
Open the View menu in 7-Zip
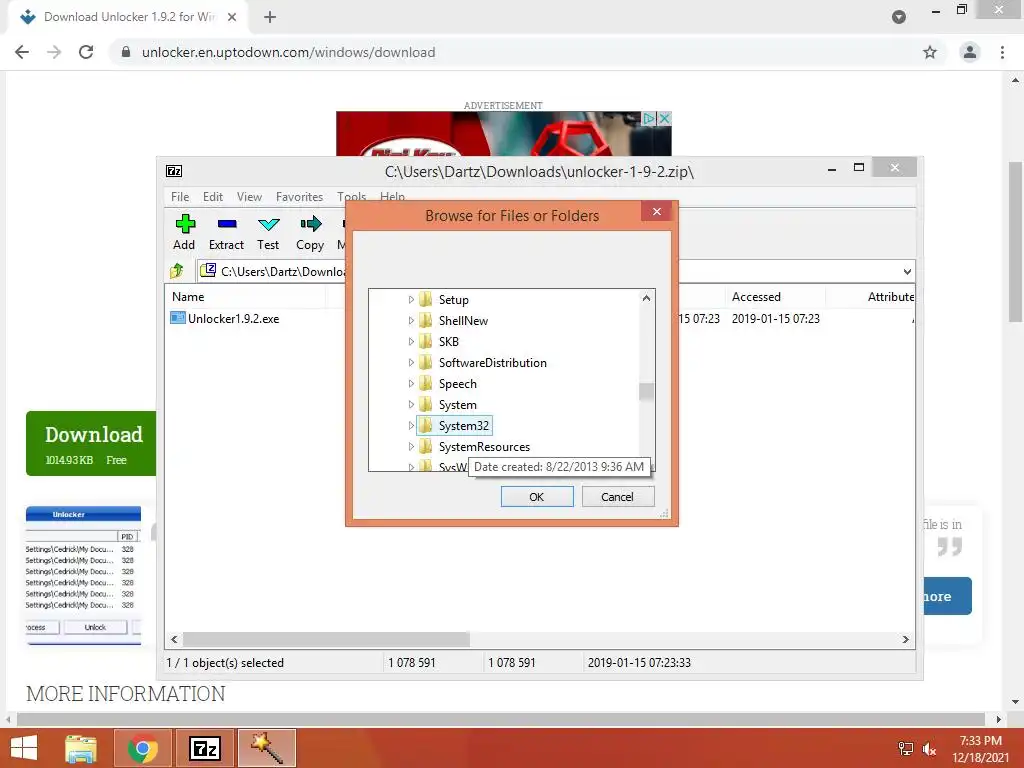click(x=249, y=197)
